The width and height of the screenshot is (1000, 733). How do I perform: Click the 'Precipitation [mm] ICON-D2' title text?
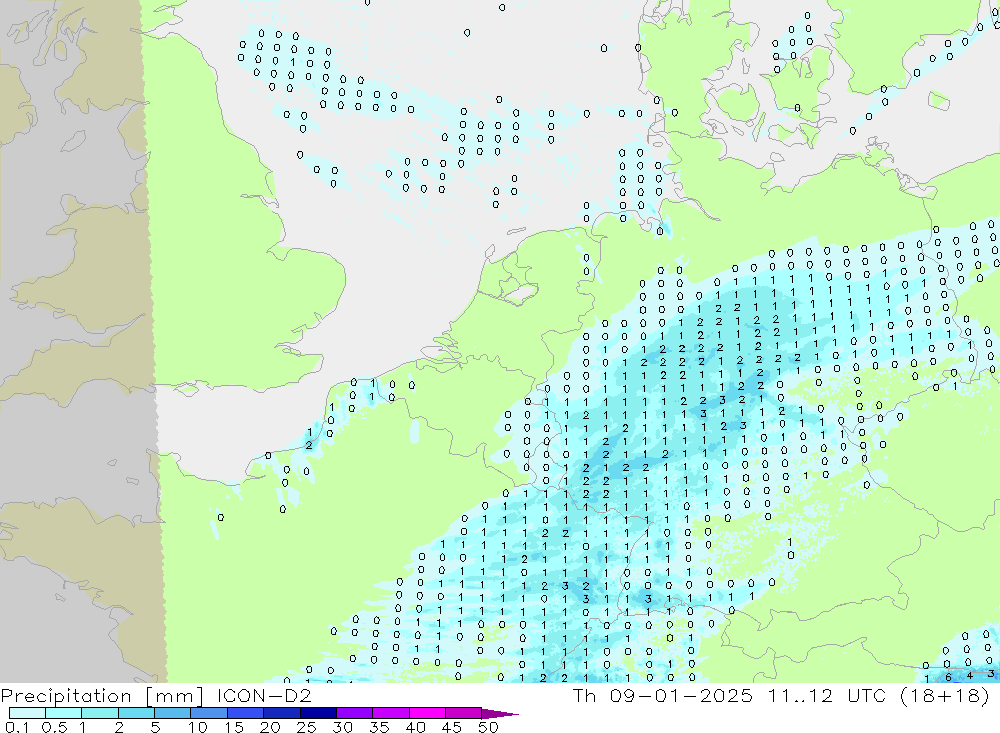[156, 695]
